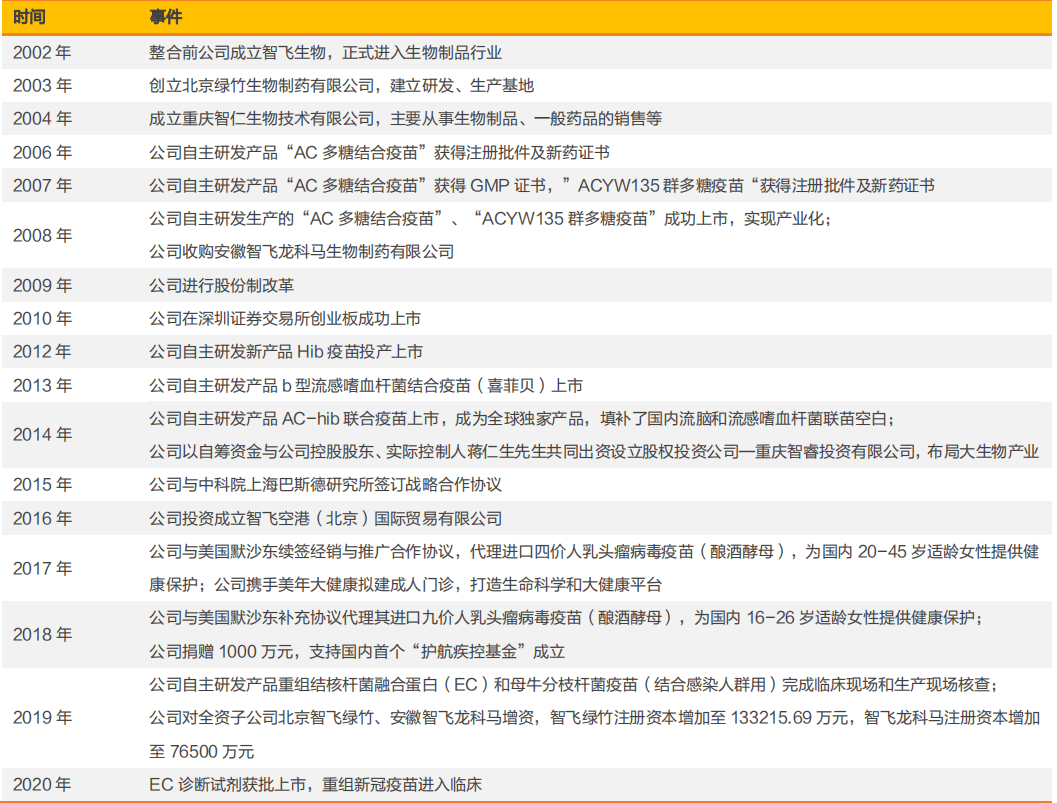
Task: Select the 公司捐赠 1000 万元 event line
Action: tap(357, 652)
